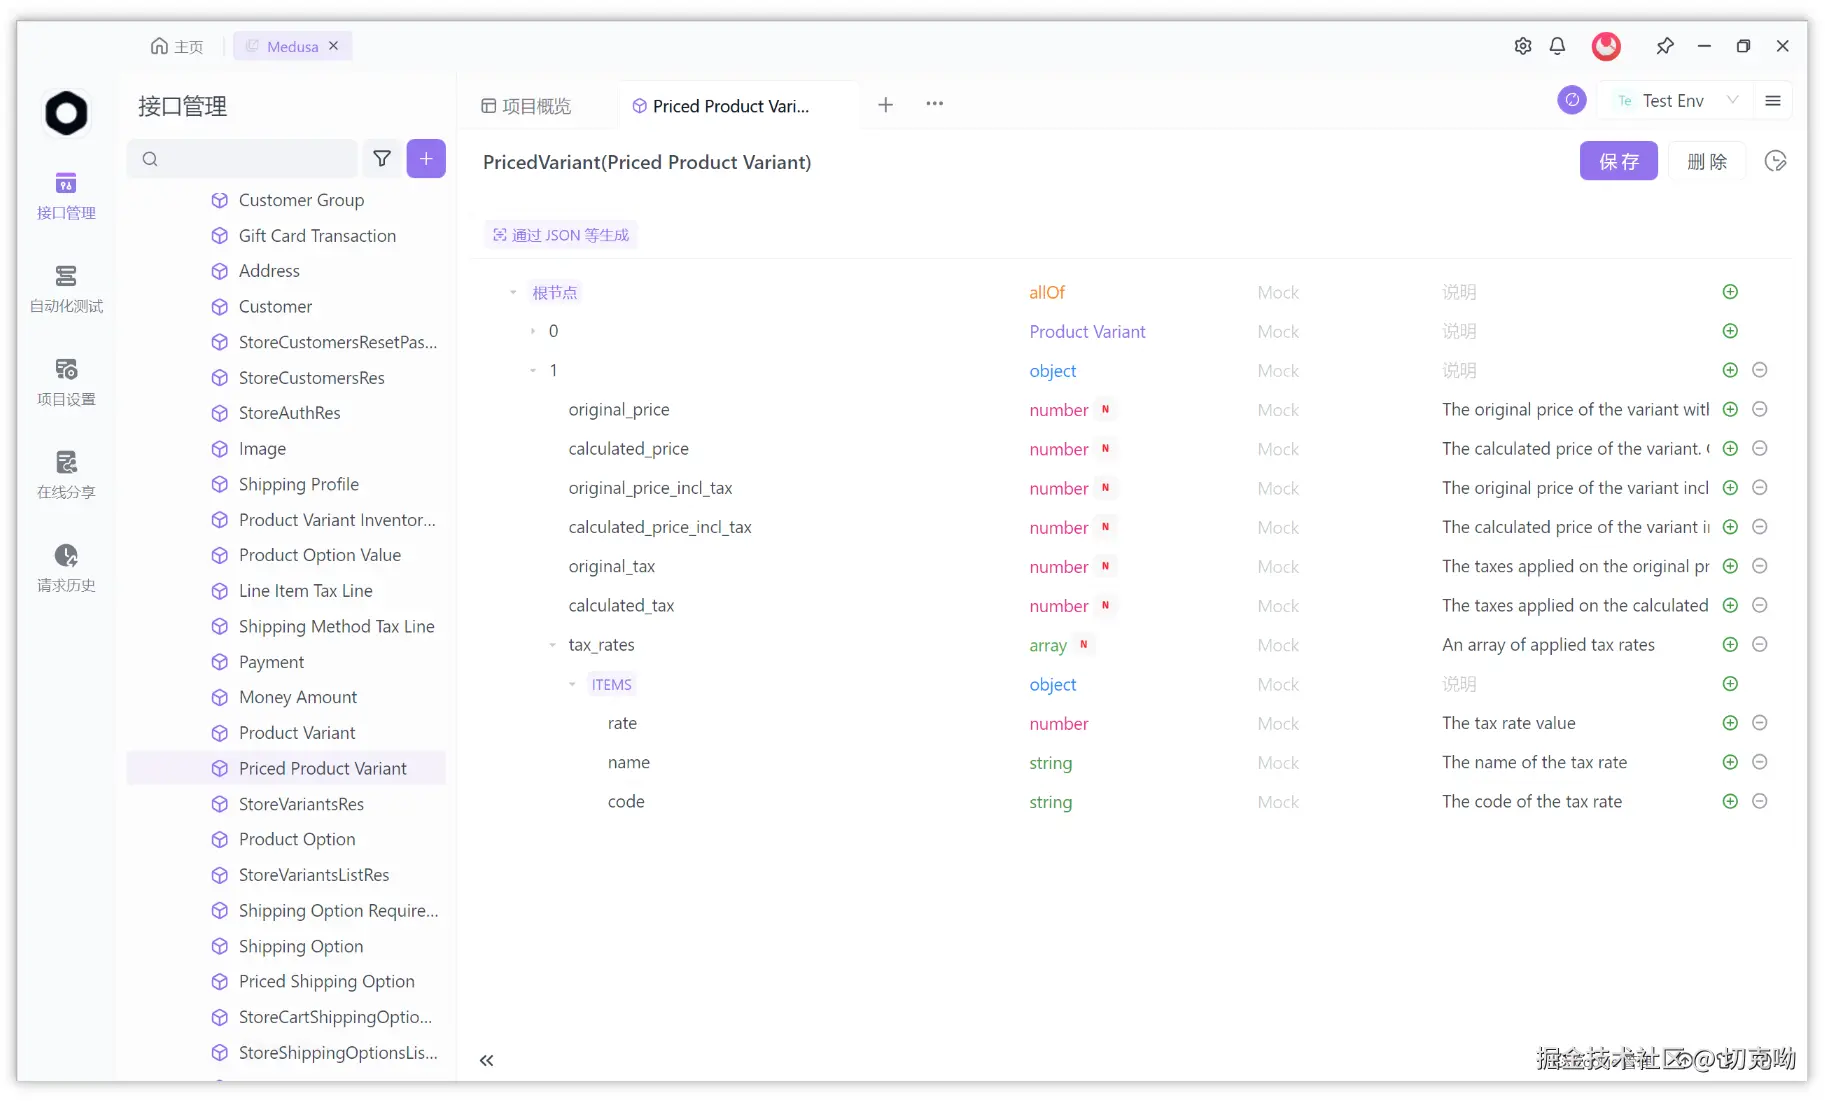Open the Product Variant reference link
Screen dimensions: 1825x1101
1087,331
